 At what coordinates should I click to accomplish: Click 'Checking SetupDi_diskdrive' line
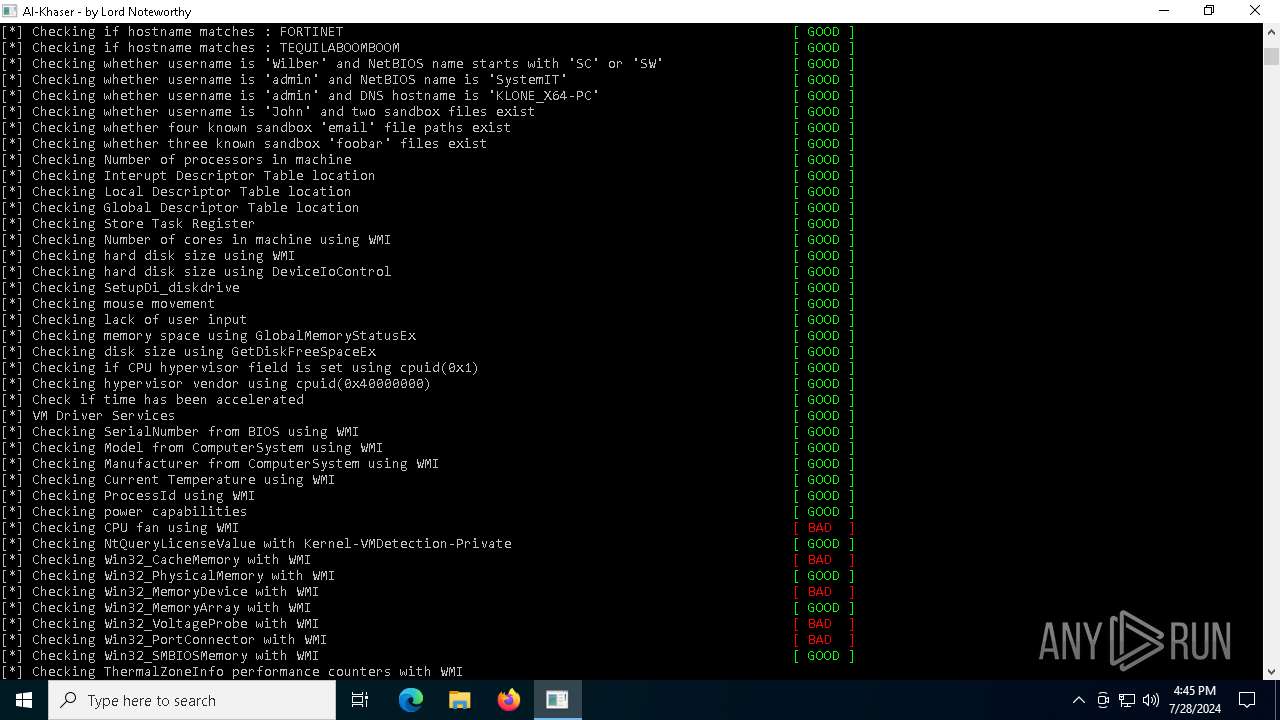[x=120, y=288]
